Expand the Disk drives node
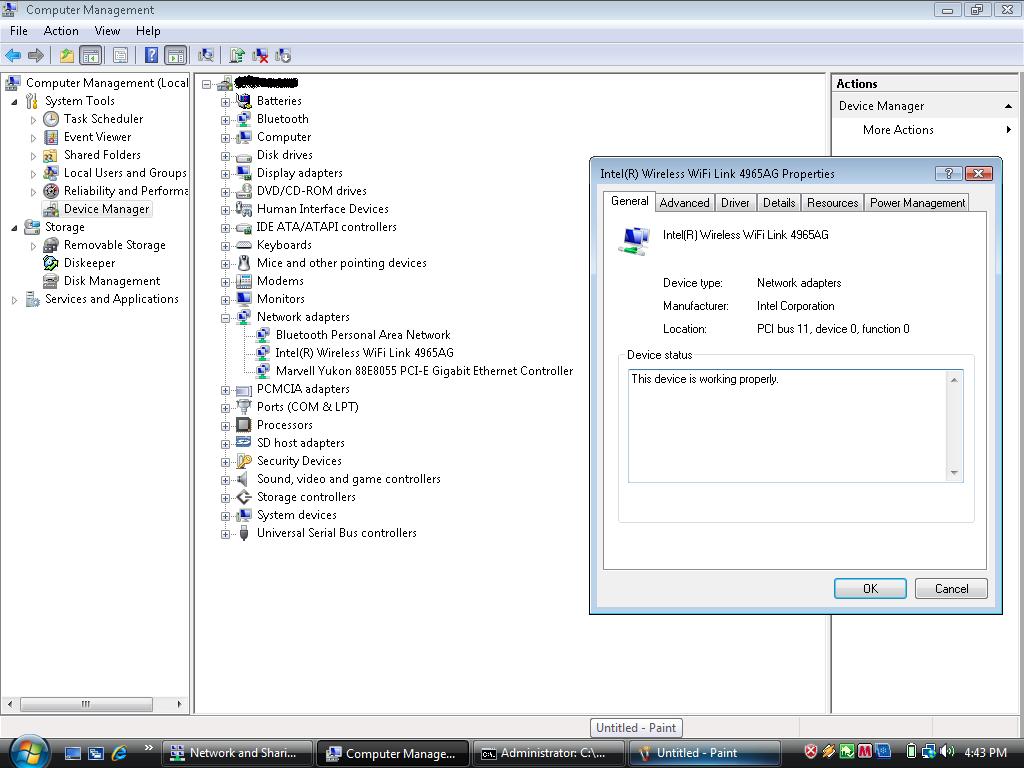1024x768 pixels. click(225, 155)
